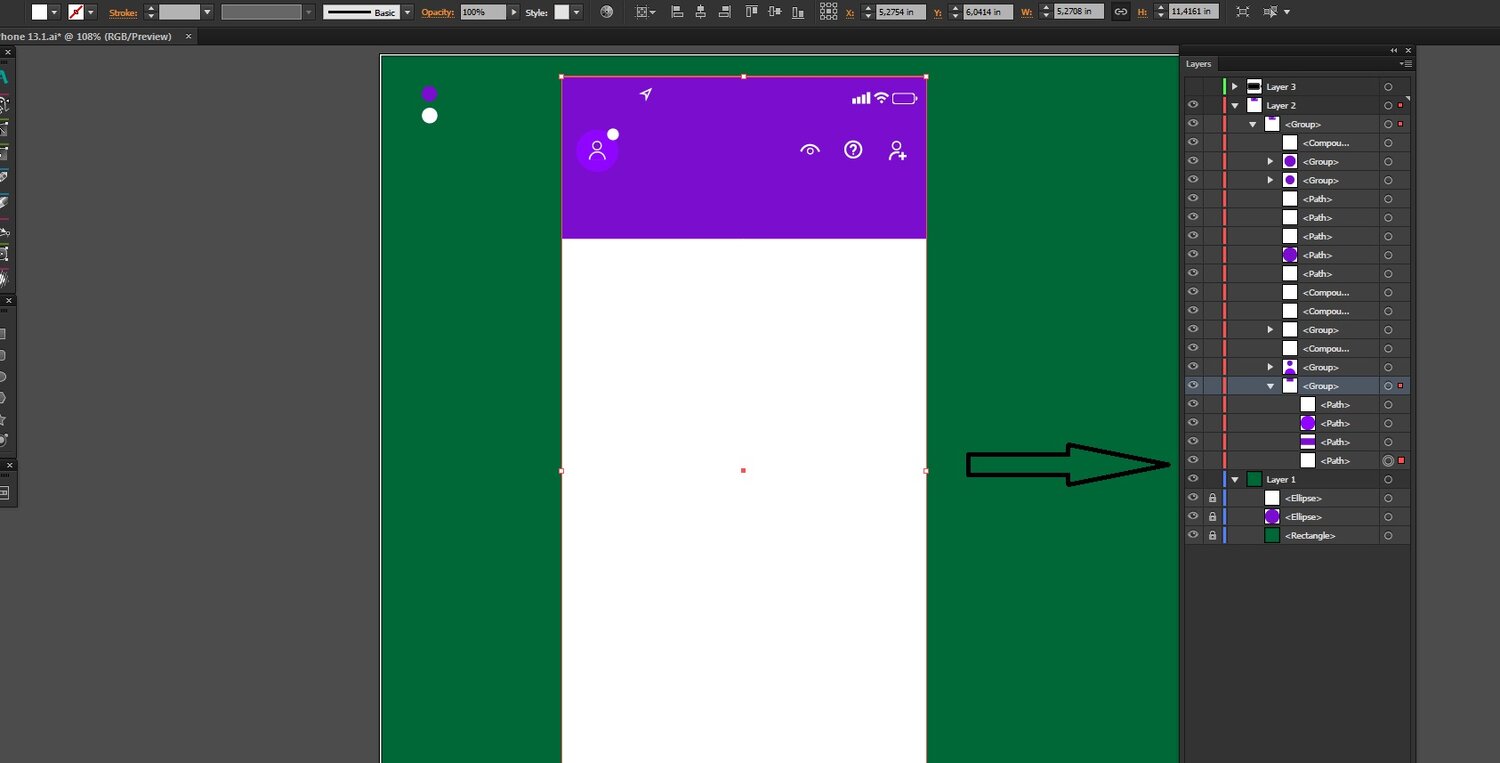Screen dimensions: 1500x763
Task: Hide Layer 1 with its eye icon
Action: pos(1192,480)
